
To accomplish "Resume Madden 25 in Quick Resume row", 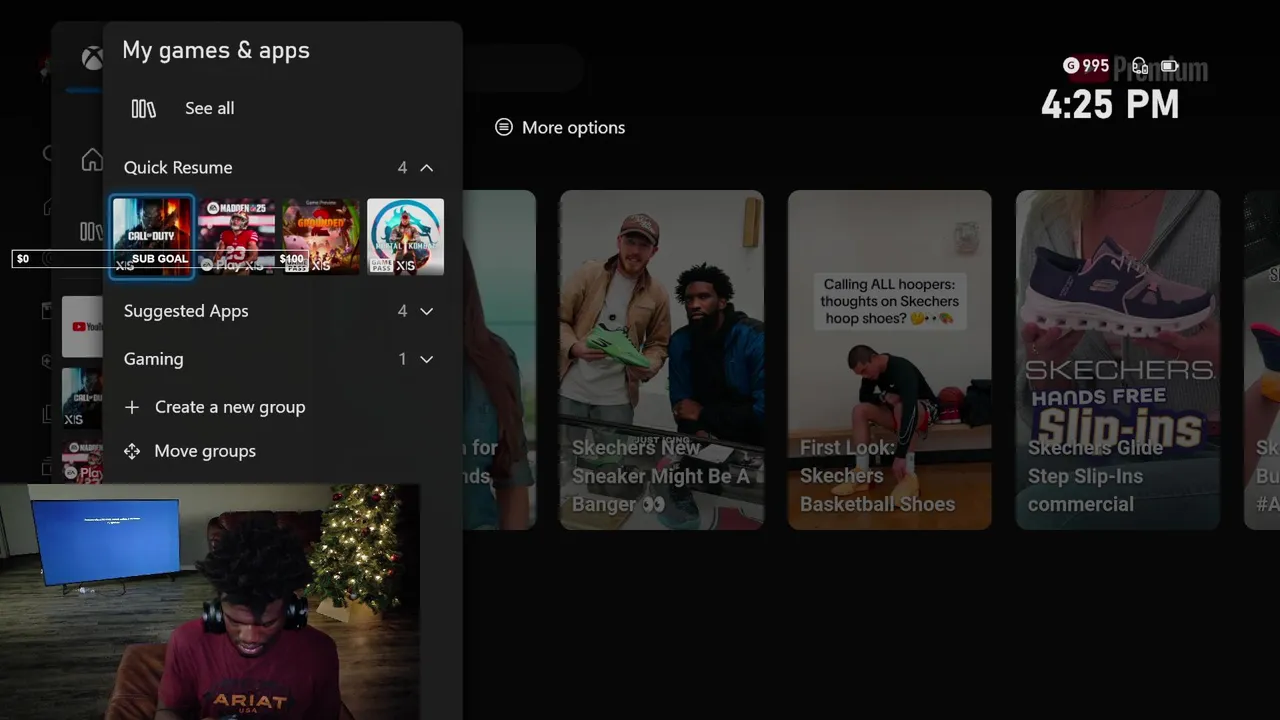I will click(236, 236).
